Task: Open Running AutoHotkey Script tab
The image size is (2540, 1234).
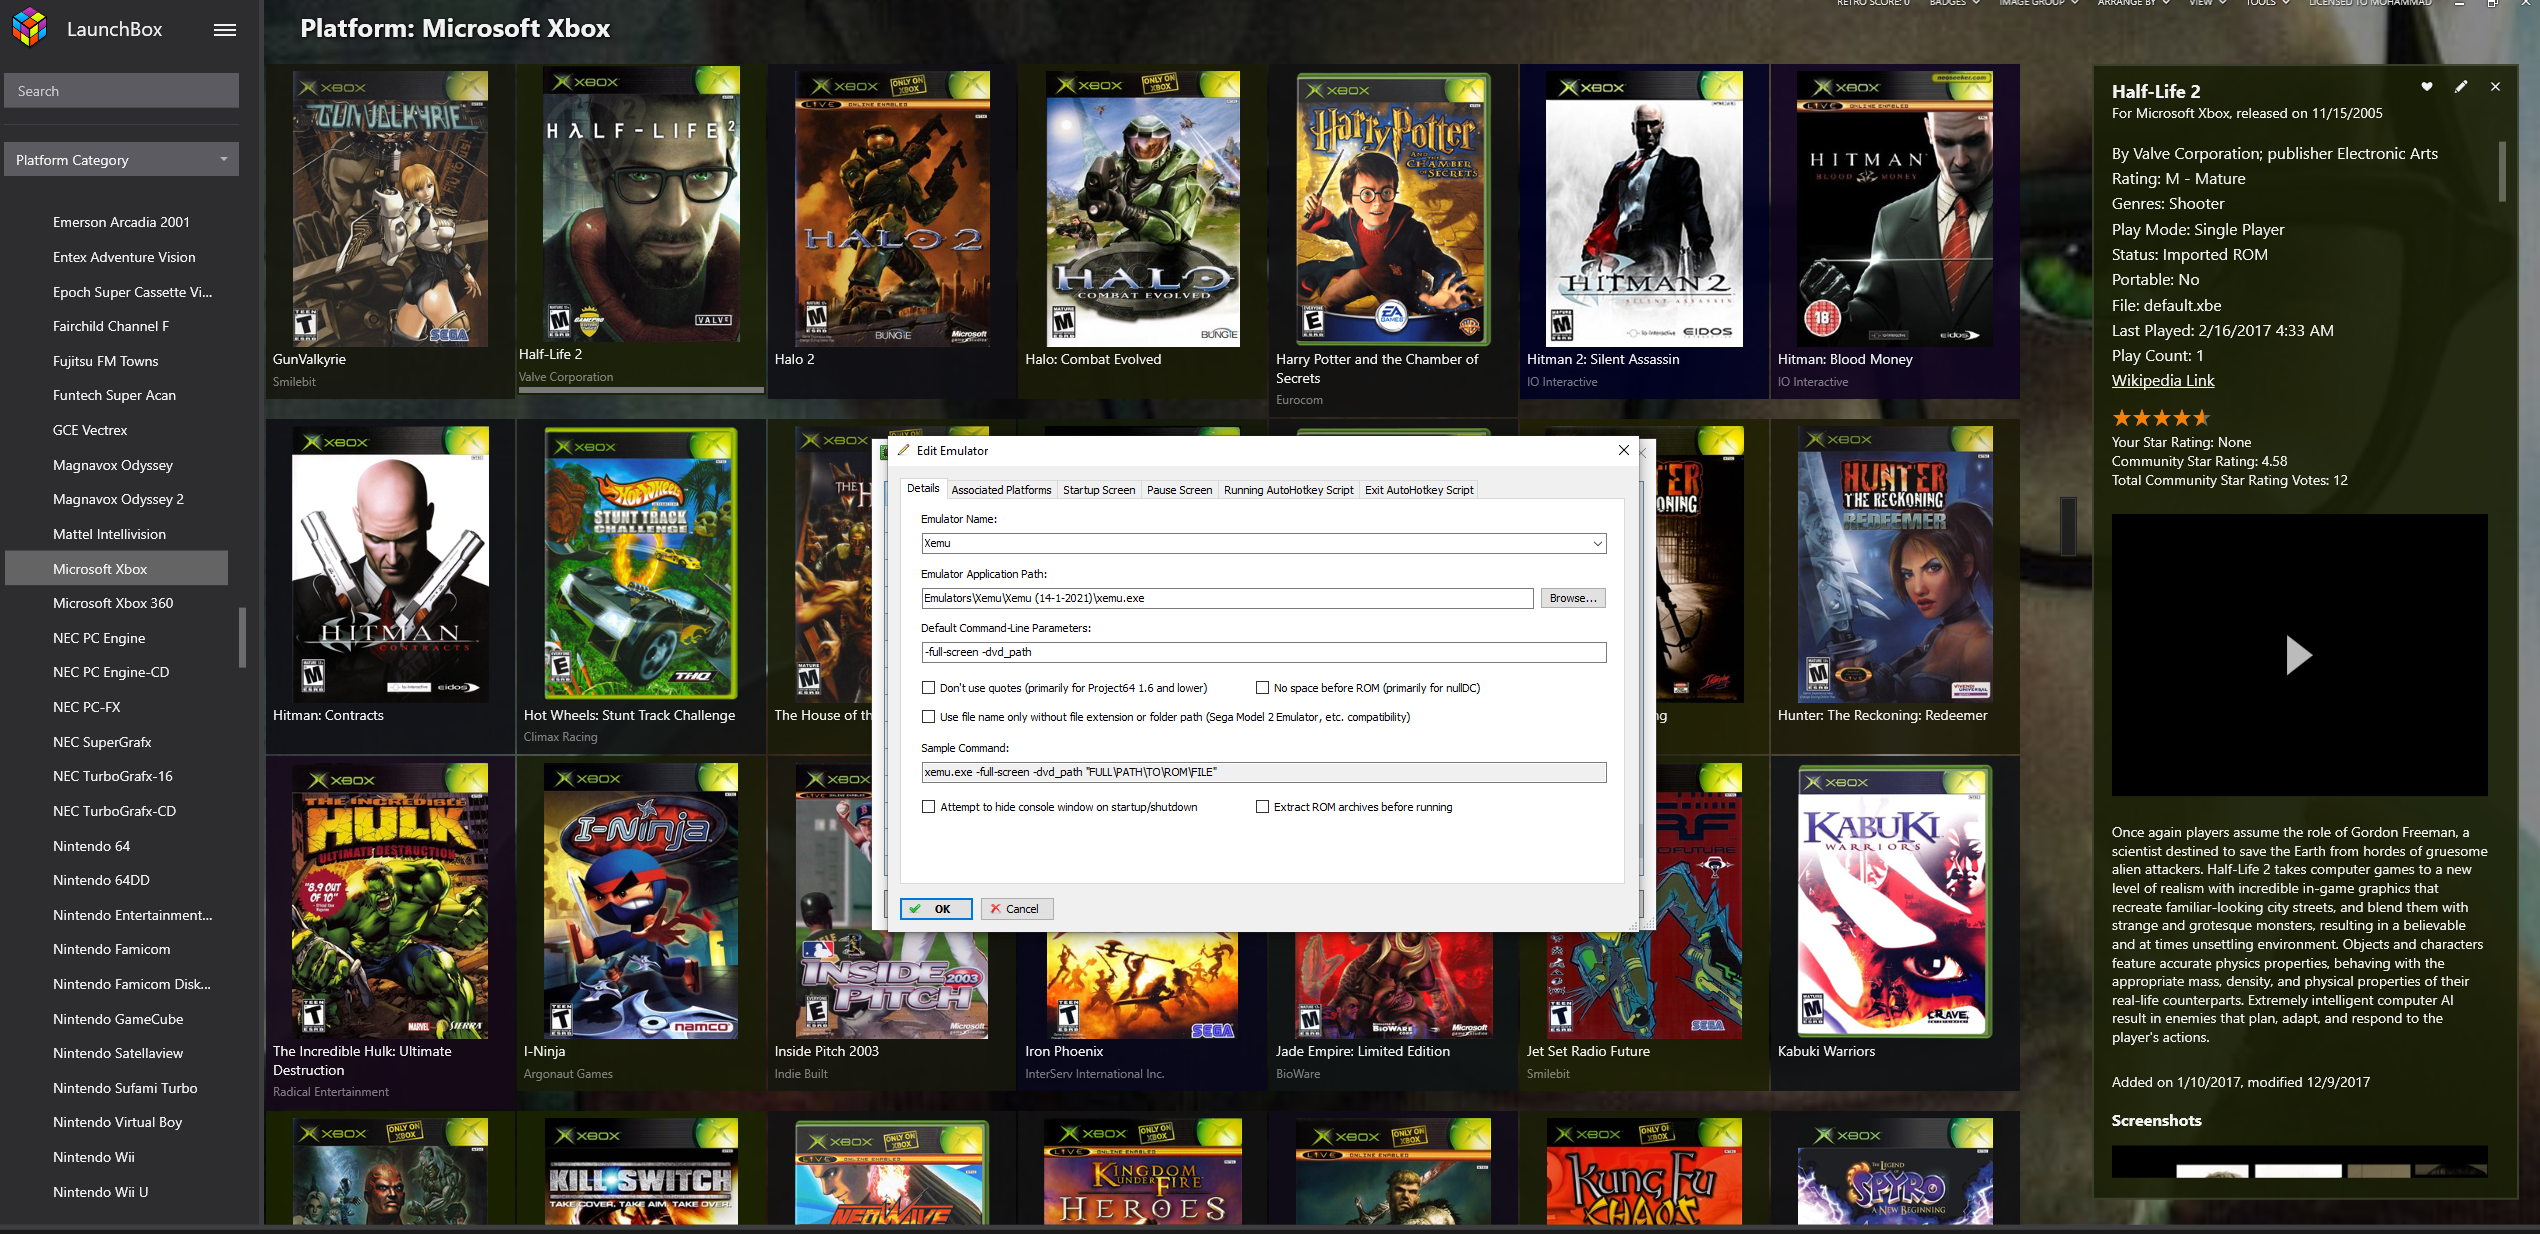Action: point(1288,490)
